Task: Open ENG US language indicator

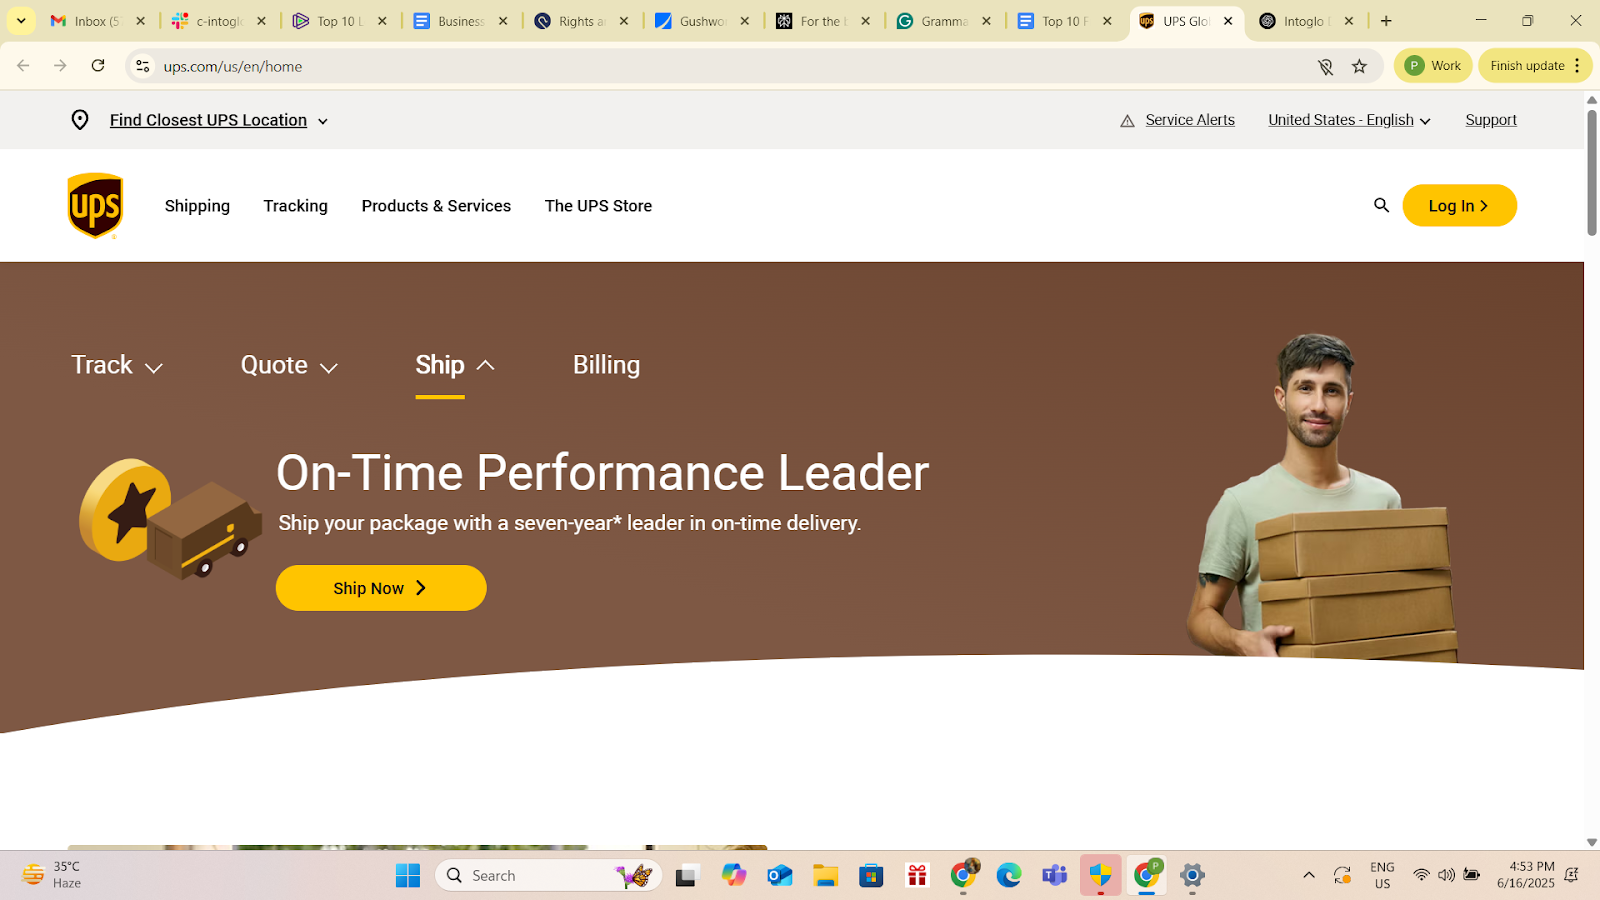Action: 1382,875
